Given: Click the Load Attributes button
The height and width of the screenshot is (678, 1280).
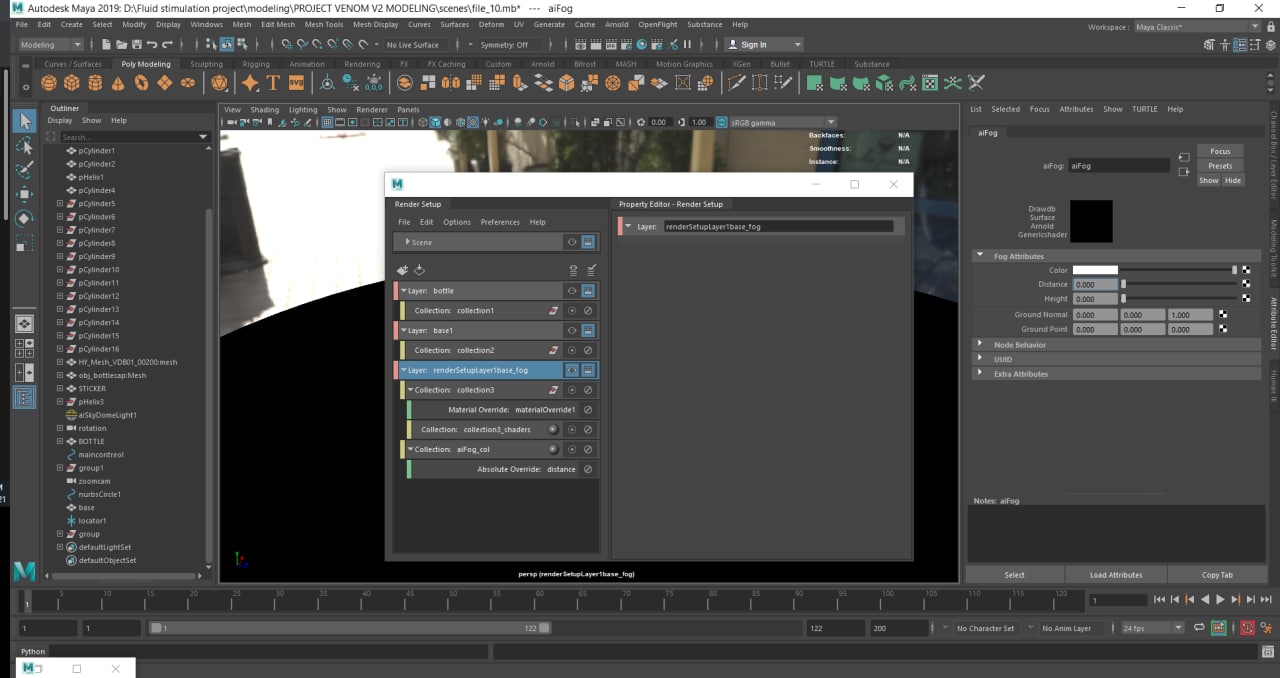Looking at the screenshot, I should point(1116,575).
